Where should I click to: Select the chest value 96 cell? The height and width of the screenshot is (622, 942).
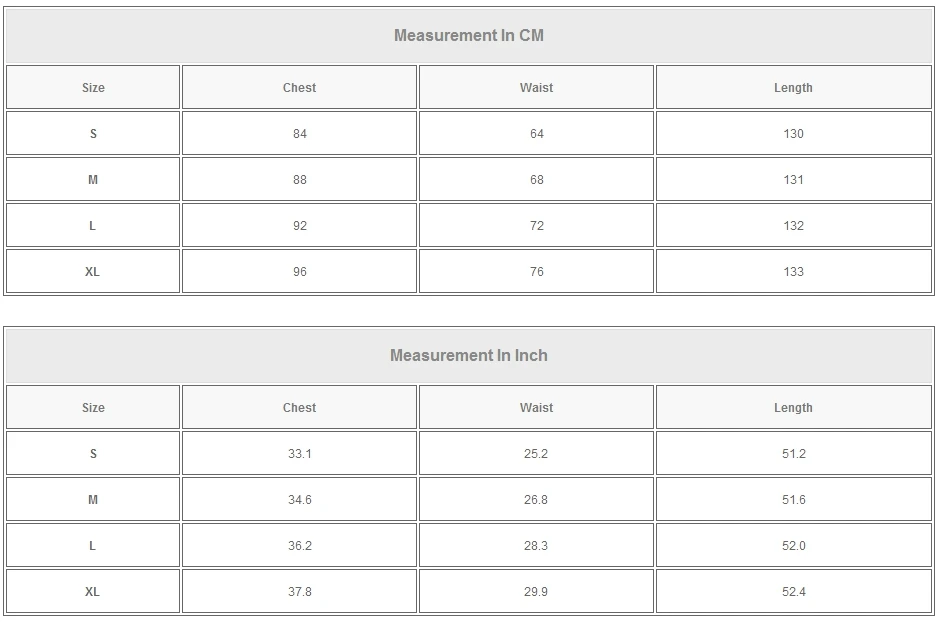pos(299,272)
